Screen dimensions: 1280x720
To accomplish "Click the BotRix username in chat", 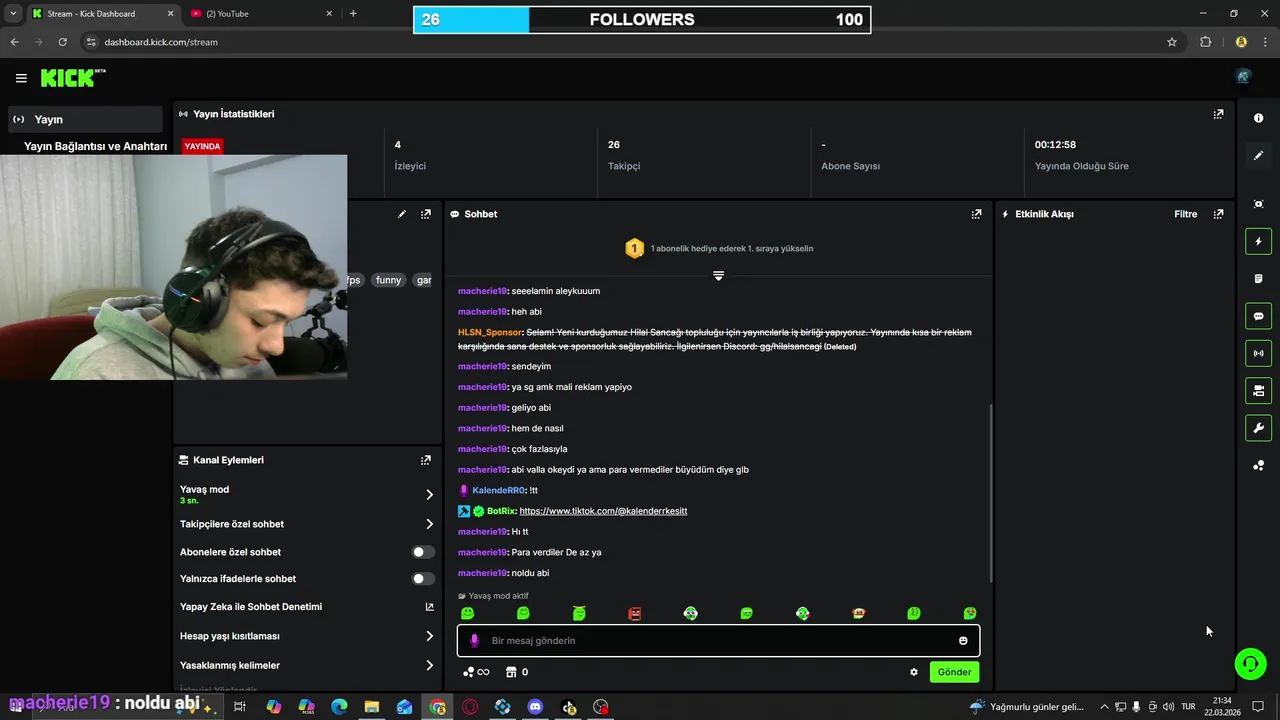I will (501, 511).
